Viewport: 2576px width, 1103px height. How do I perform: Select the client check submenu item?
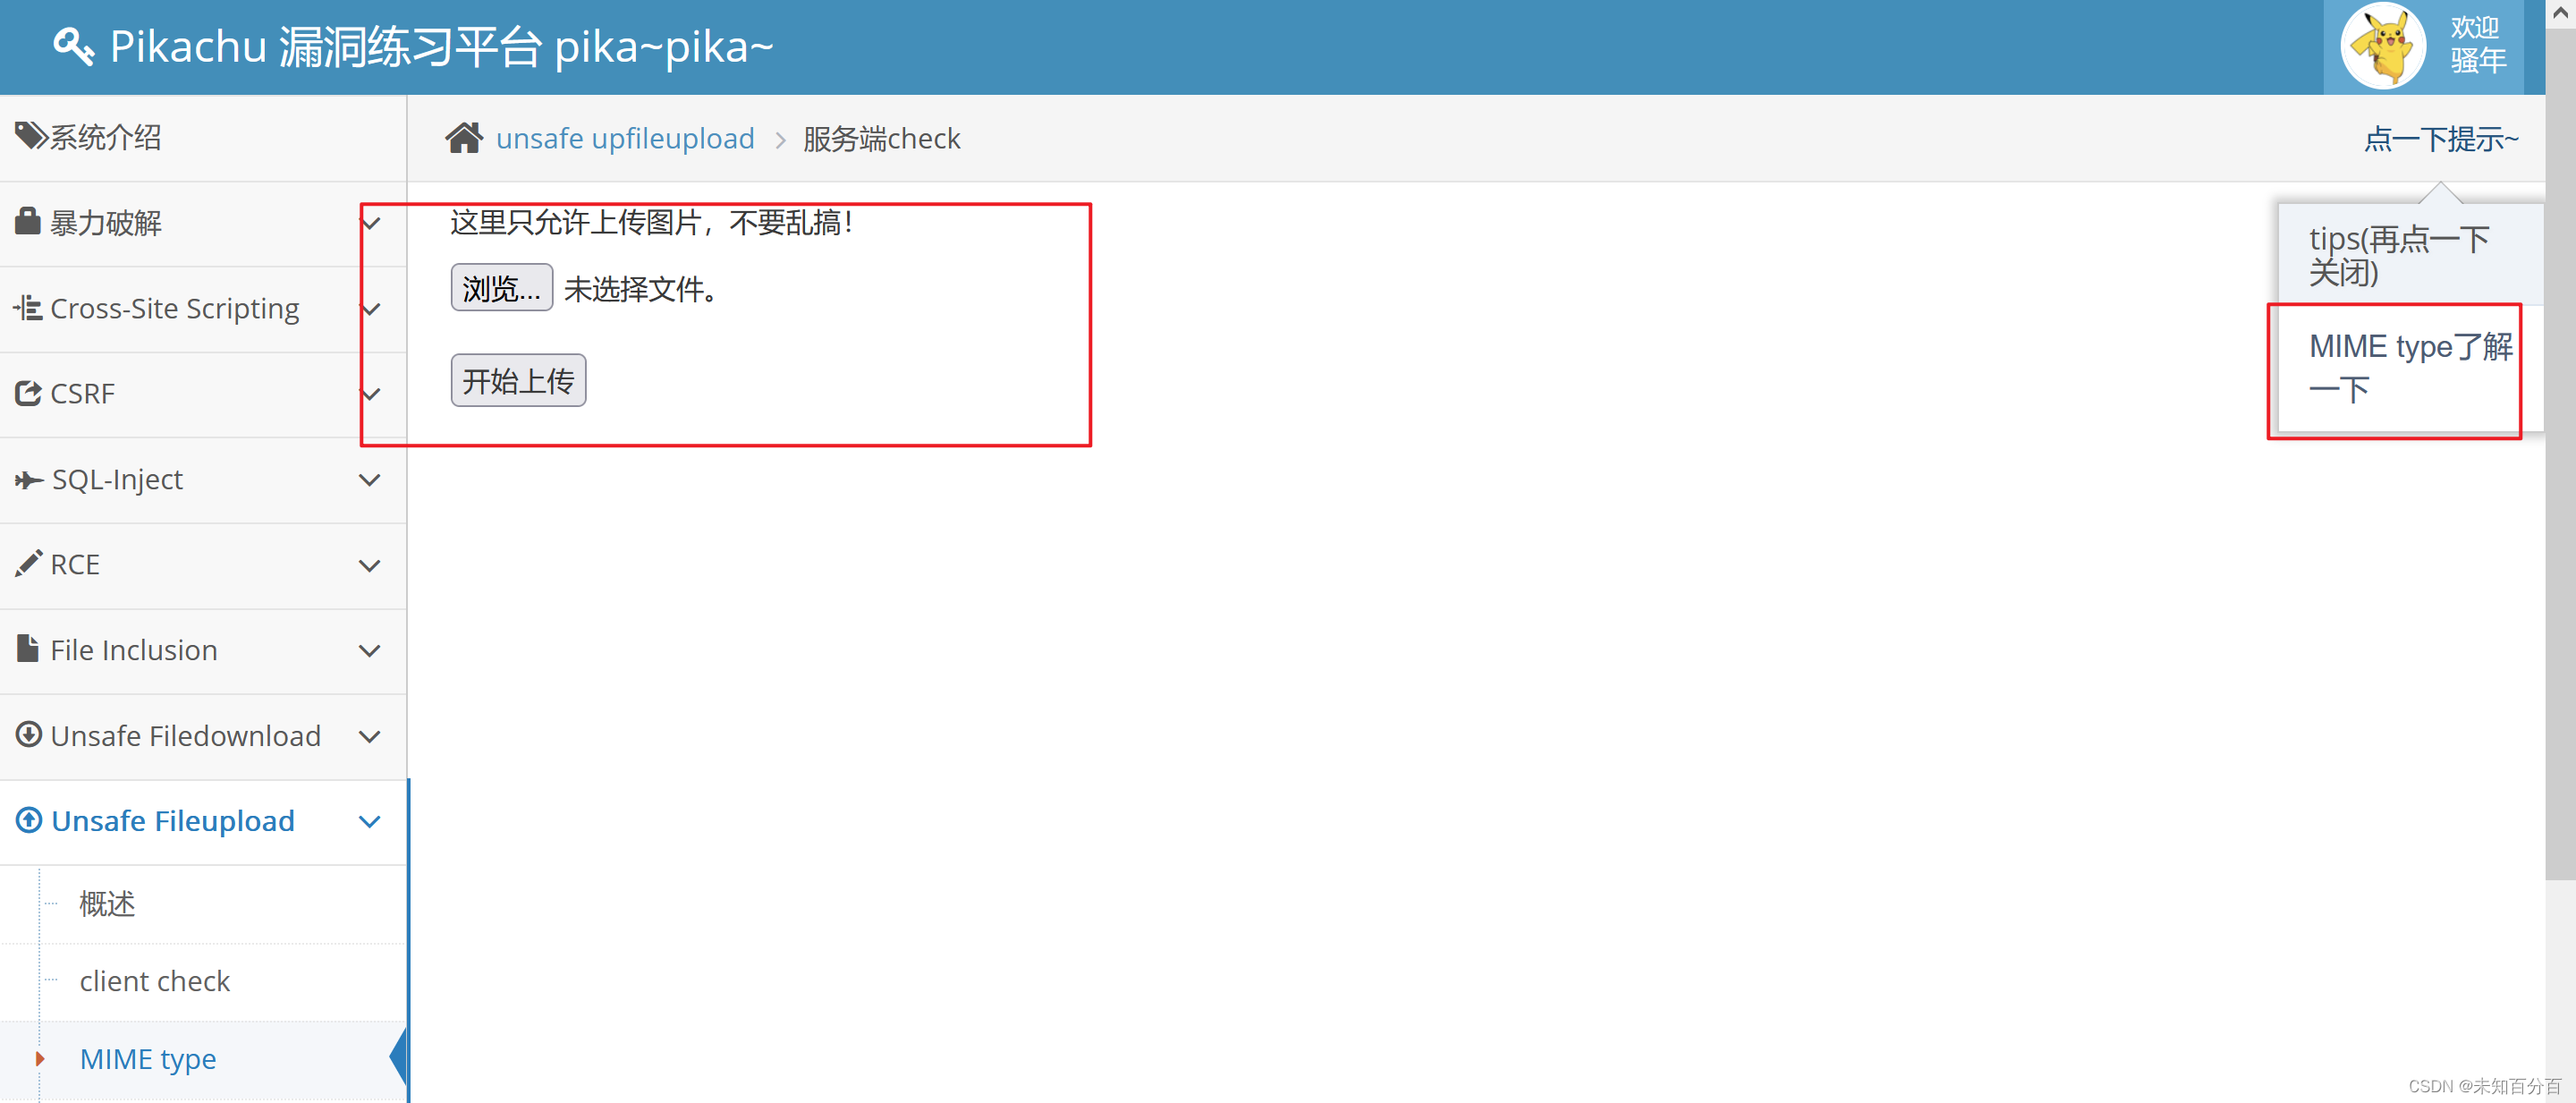pyautogui.click(x=203, y=981)
